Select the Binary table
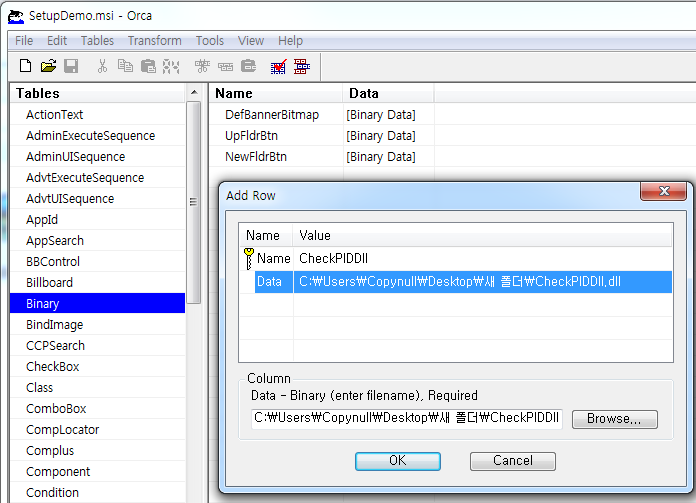 pos(98,304)
